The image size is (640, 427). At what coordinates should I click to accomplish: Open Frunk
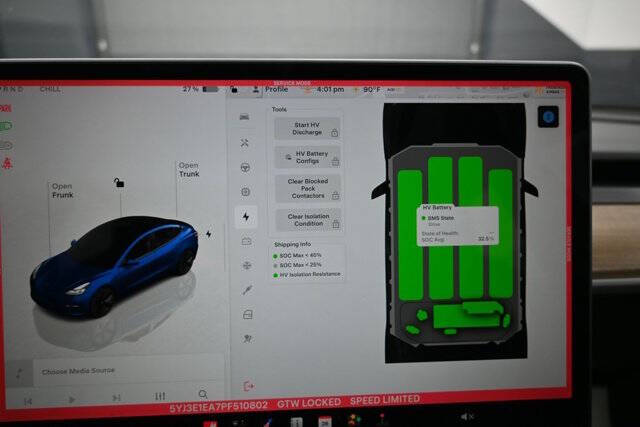[x=62, y=191]
